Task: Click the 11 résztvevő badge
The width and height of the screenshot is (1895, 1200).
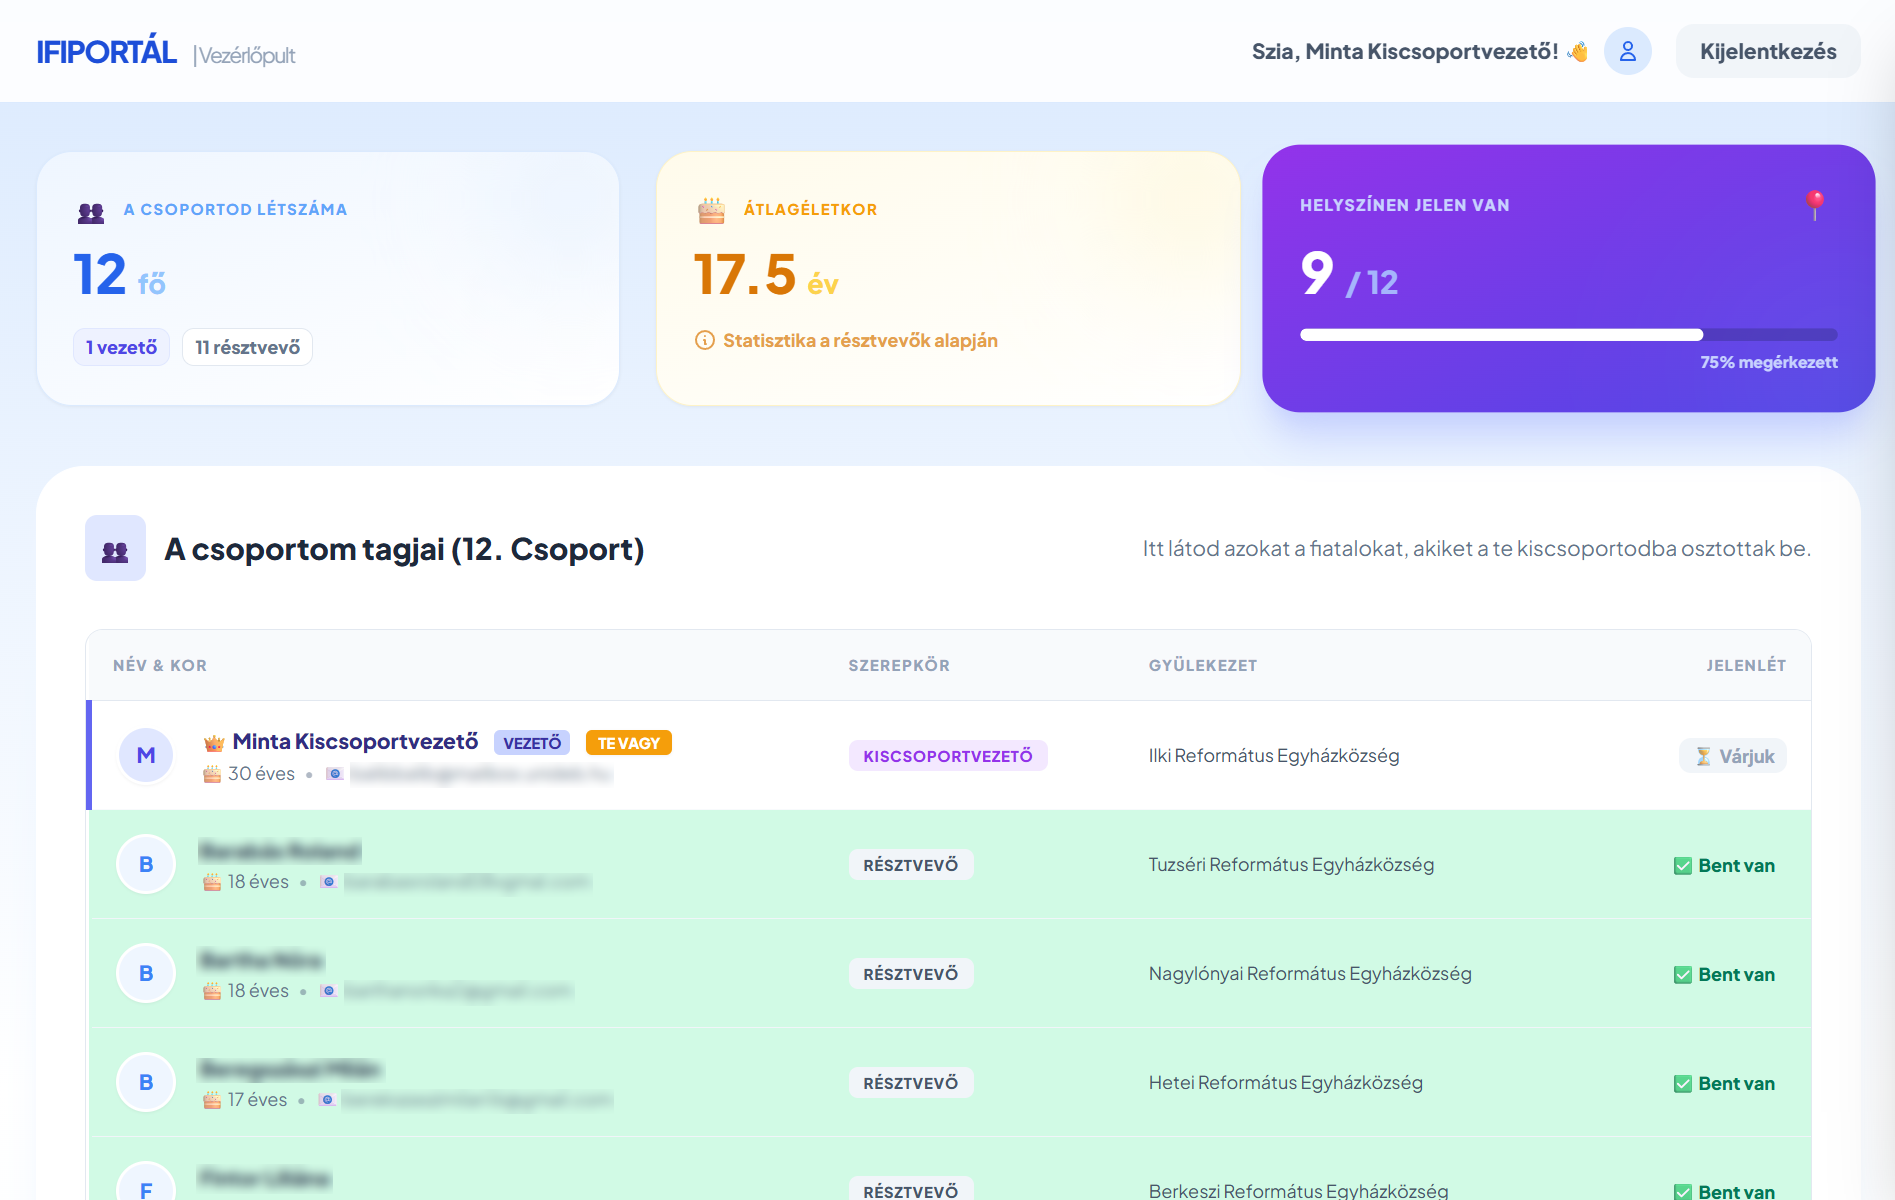Action: point(247,347)
